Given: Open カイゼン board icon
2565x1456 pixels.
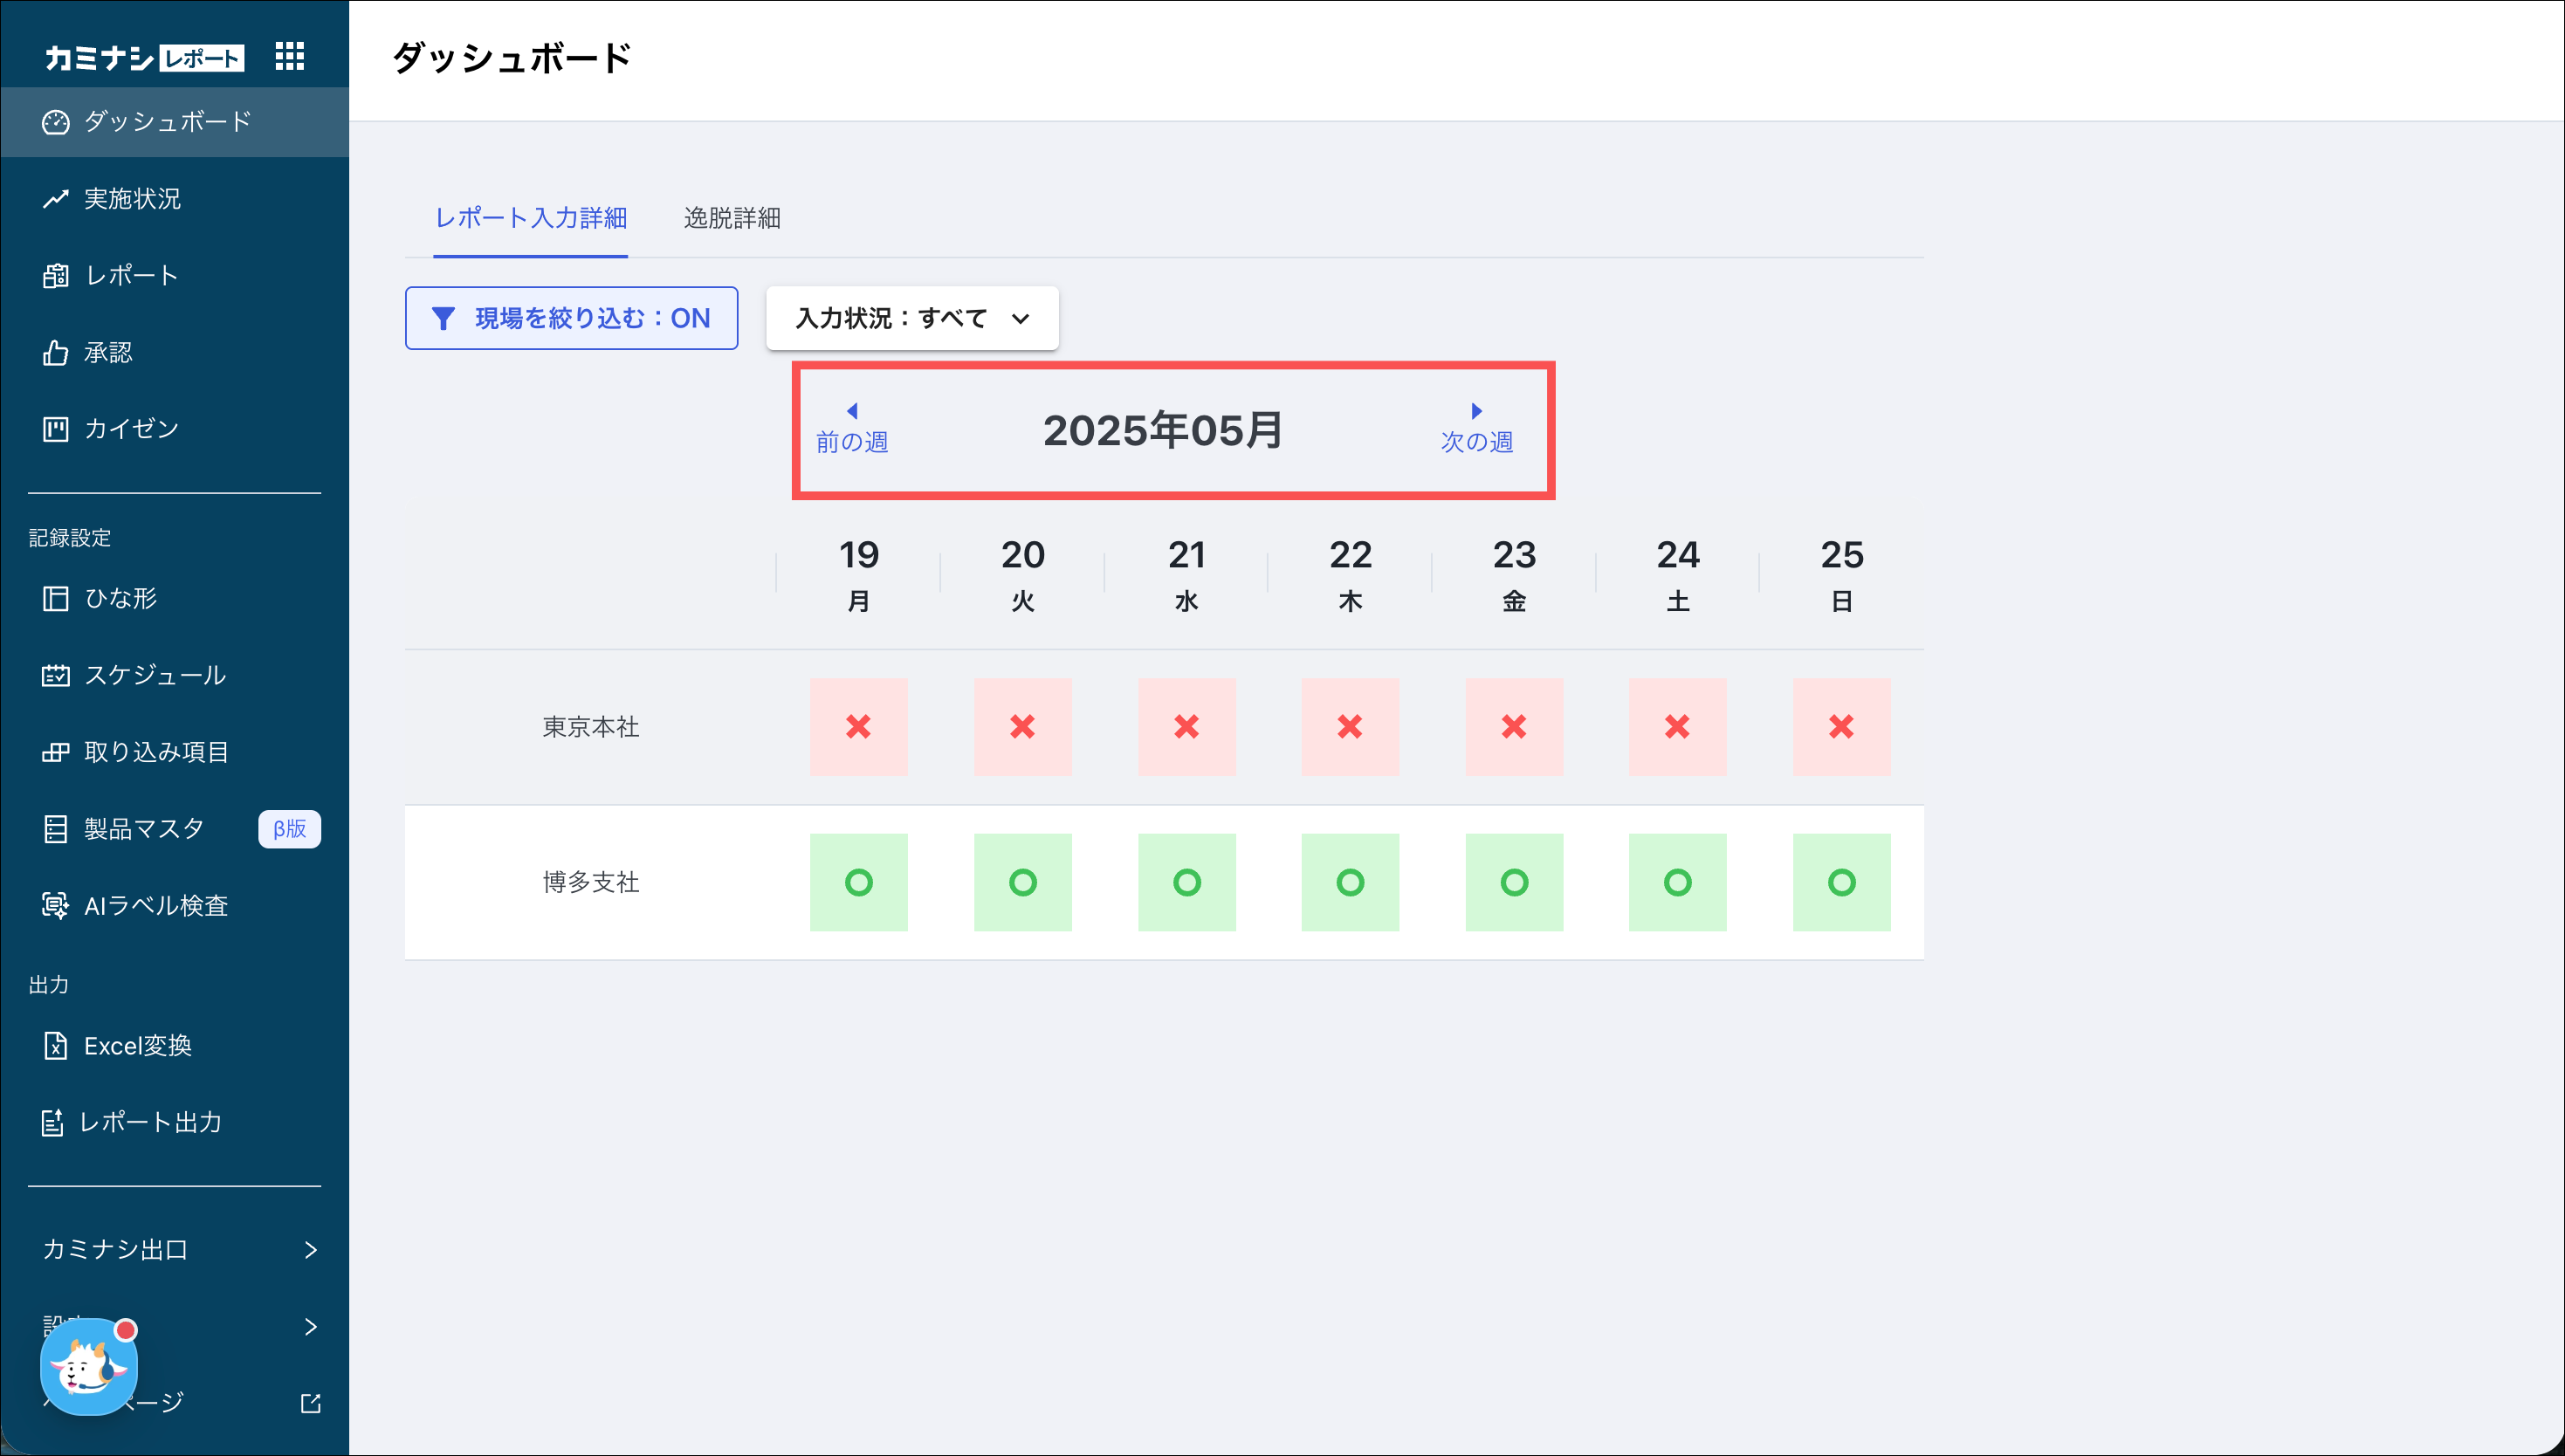Looking at the screenshot, I should click(x=56, y=429).
